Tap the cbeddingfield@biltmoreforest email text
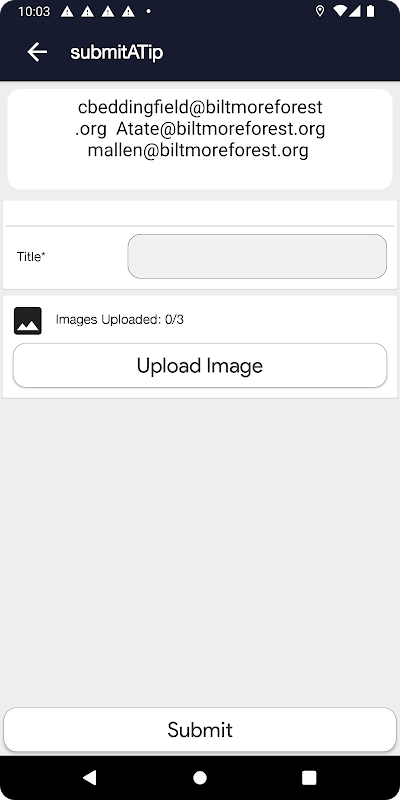The image size is (400, 800). pos(200,107)
